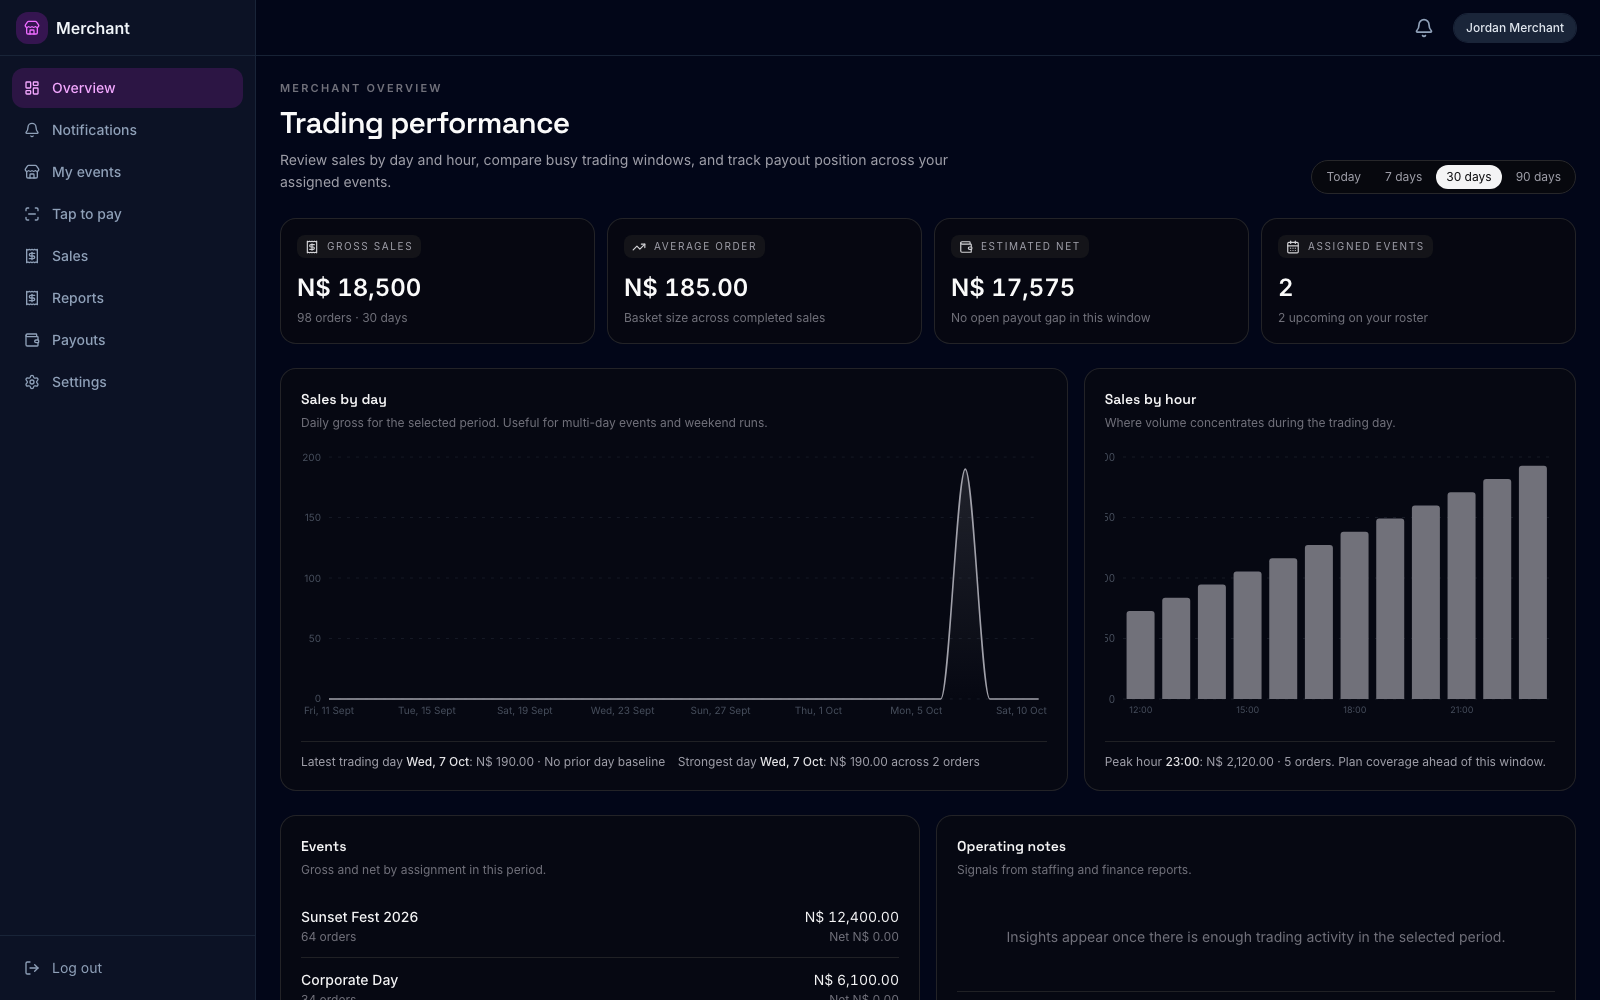This screenshot has width=1600, height=1000.
Task: Click the 'Sales by hour' chart title
Action: point(1150,399)
